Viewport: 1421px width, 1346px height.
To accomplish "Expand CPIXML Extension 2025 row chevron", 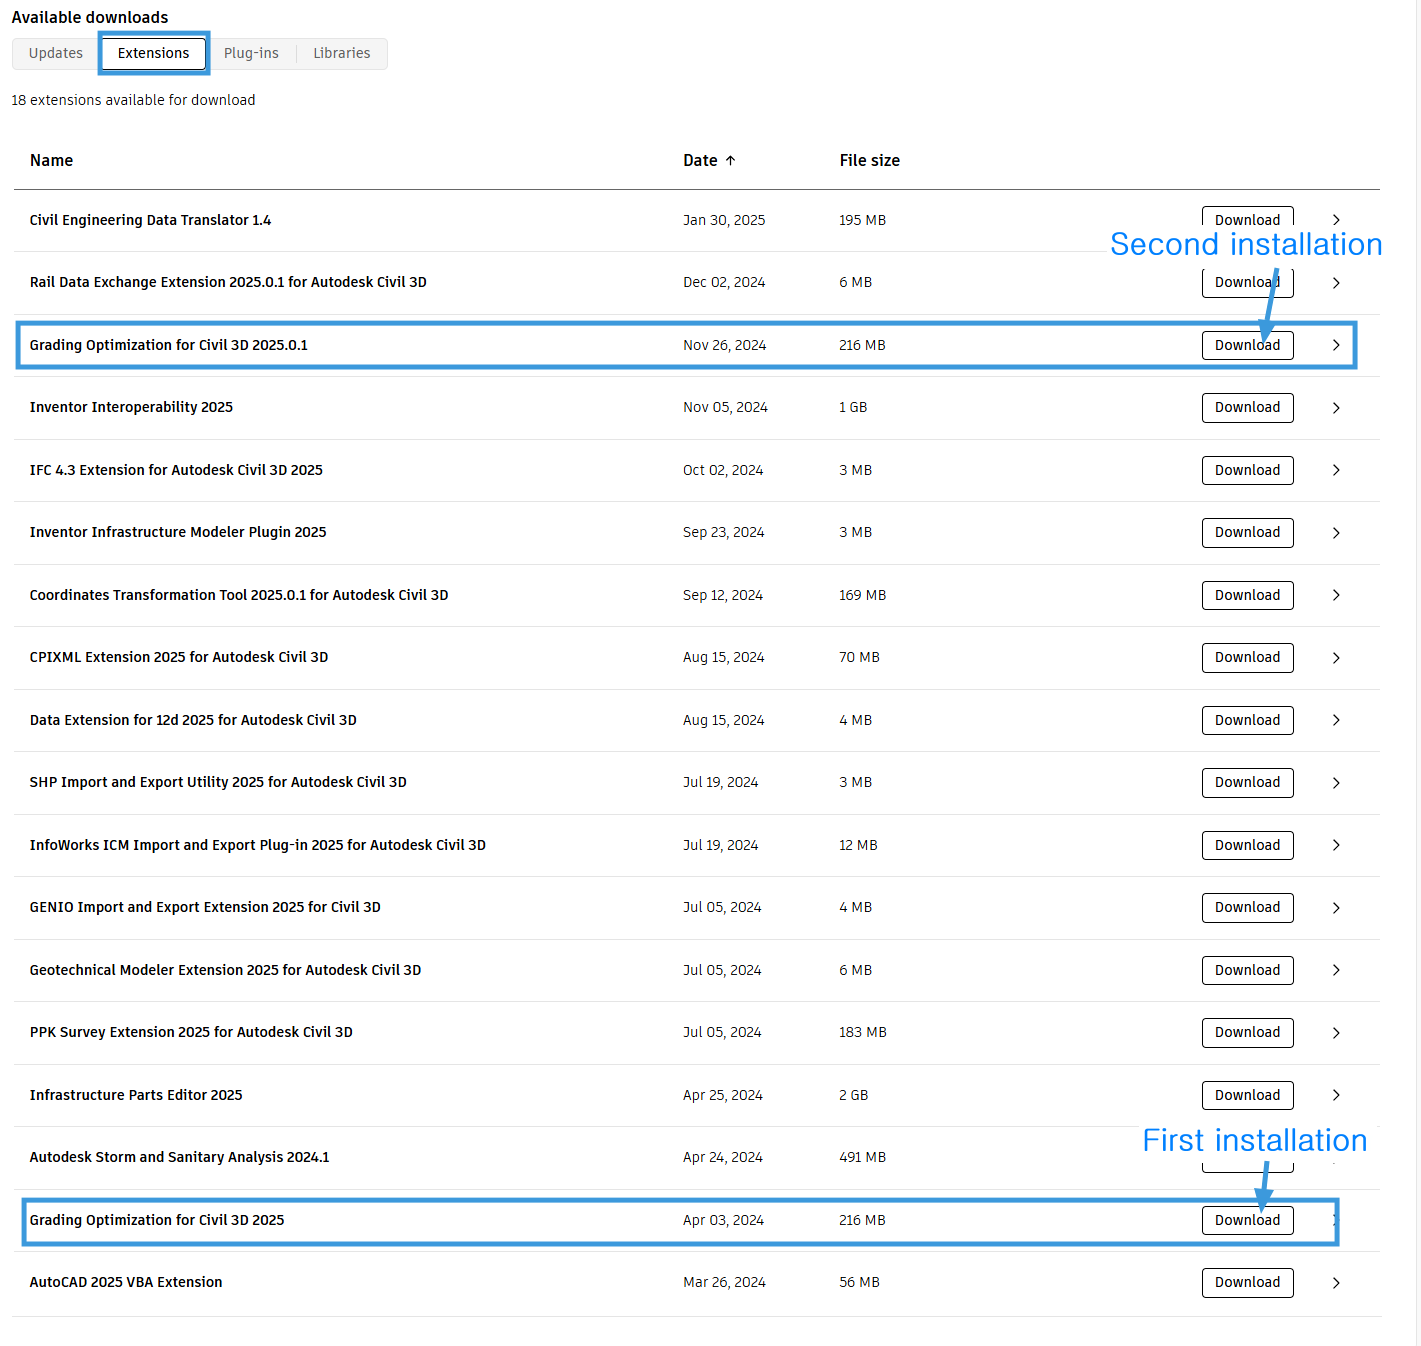I will point(1336,658).
